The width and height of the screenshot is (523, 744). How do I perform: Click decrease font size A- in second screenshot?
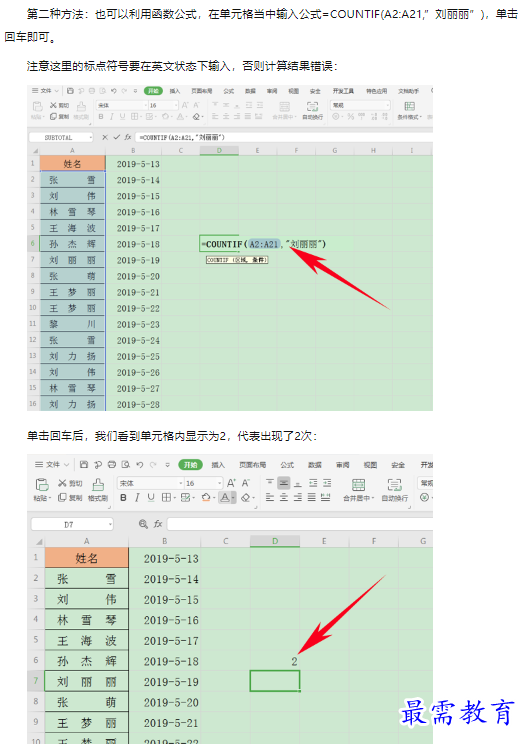click(x=246, y=483)
